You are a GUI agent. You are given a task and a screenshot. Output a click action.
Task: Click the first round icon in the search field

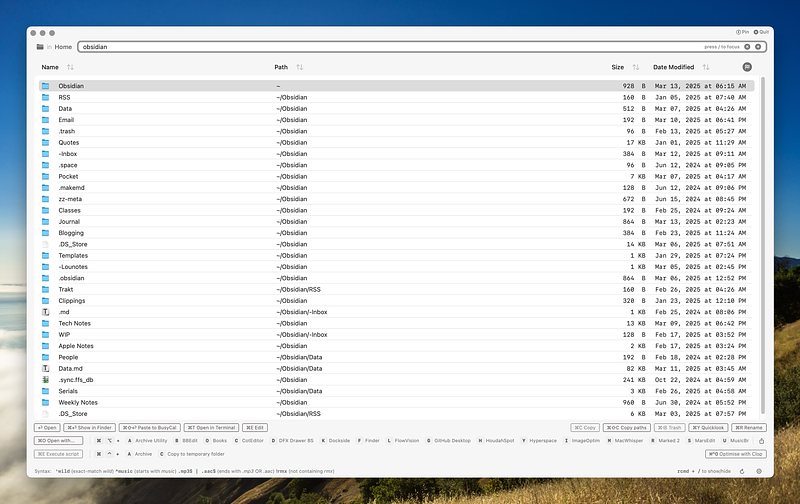[747, 47]
